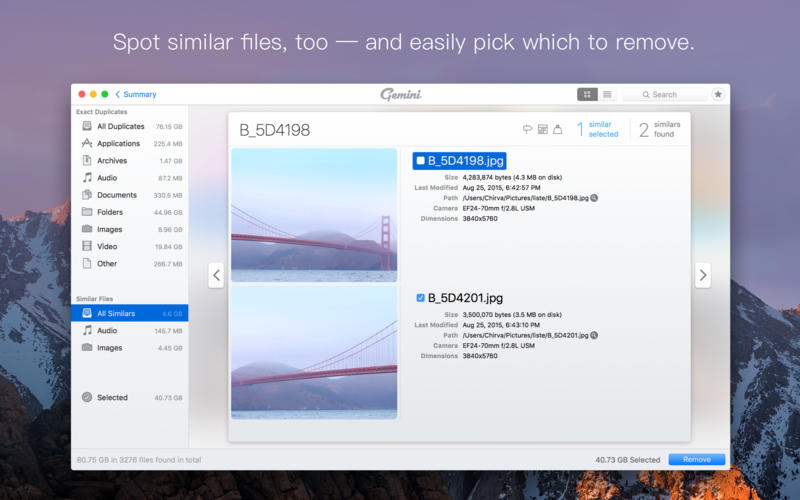This screenshot has width=800, height=500.
Task: Show the 2 similars found counter
Action: point(660,130)
